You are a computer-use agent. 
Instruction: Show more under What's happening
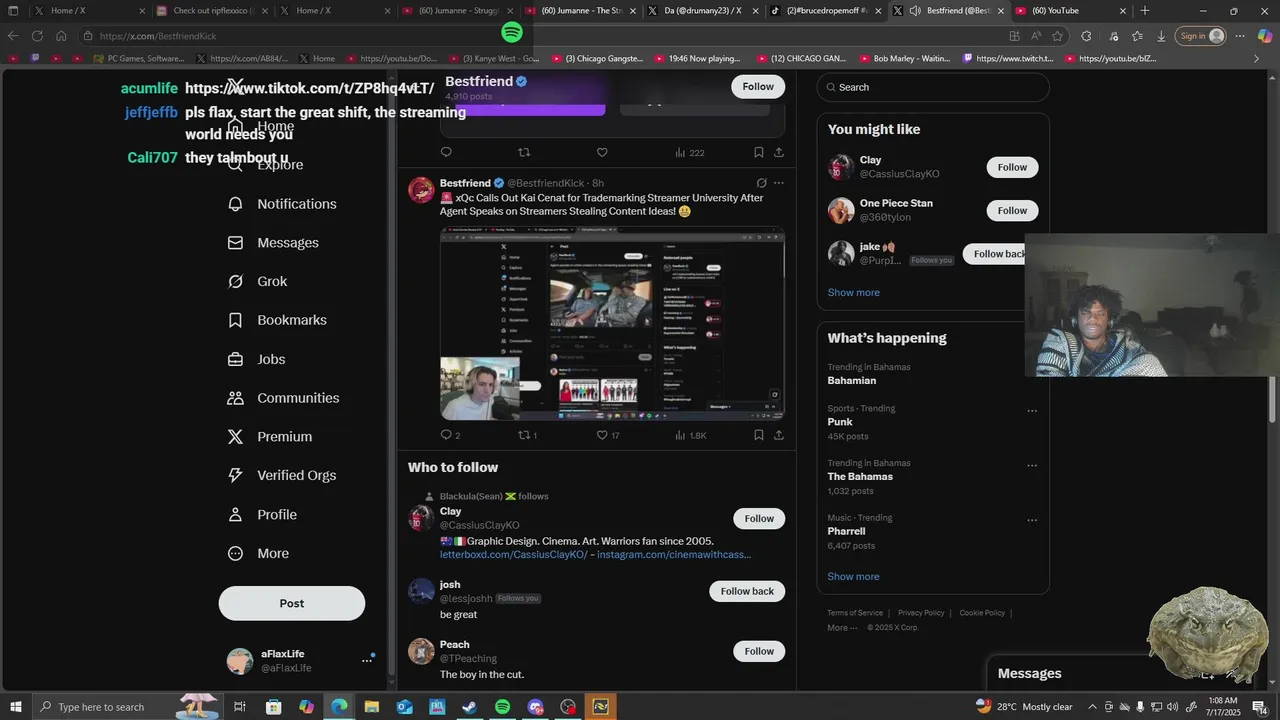click(853, 577)
